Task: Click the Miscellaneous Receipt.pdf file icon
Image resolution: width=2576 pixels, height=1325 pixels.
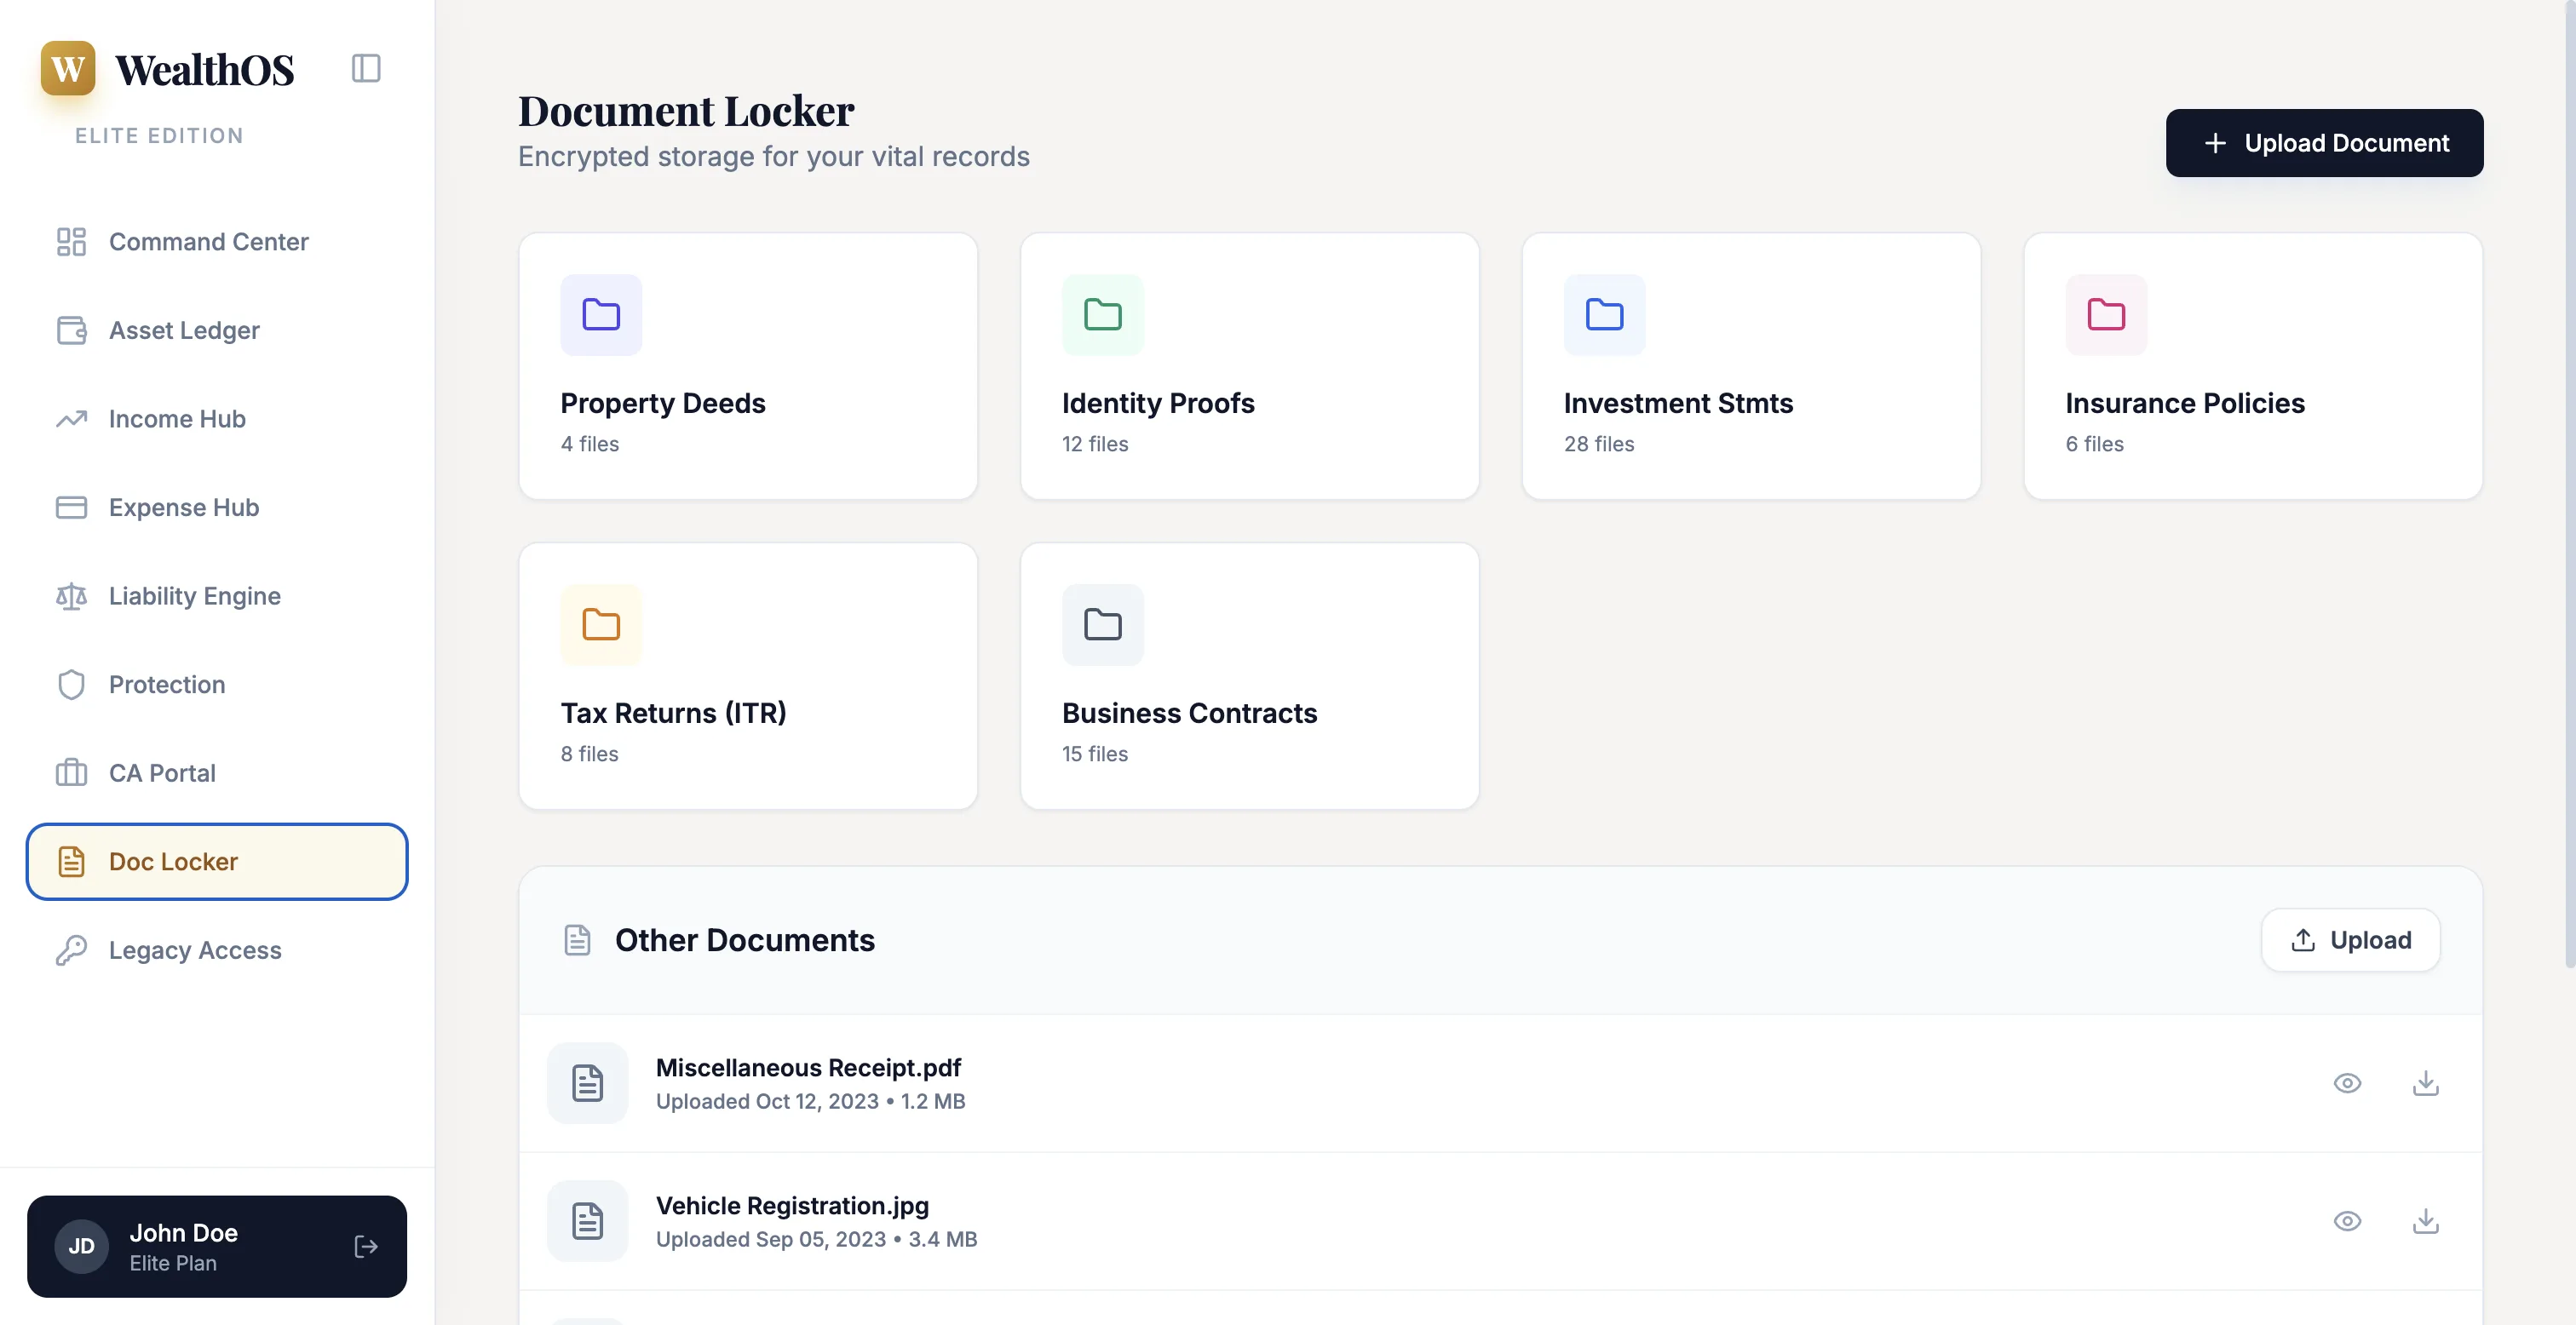Action: click(587, 1083)
